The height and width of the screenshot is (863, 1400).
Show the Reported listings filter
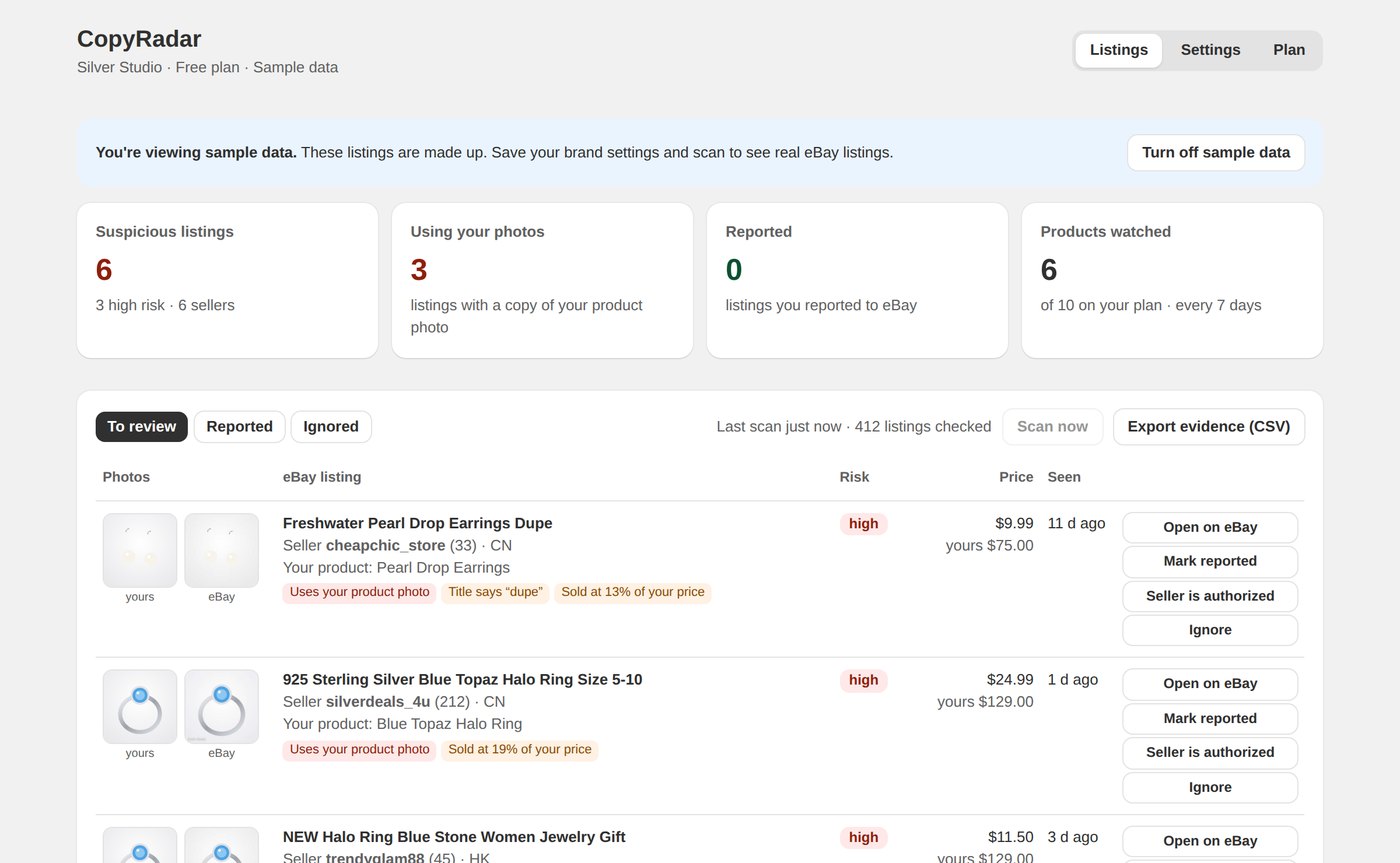(239, 426)
